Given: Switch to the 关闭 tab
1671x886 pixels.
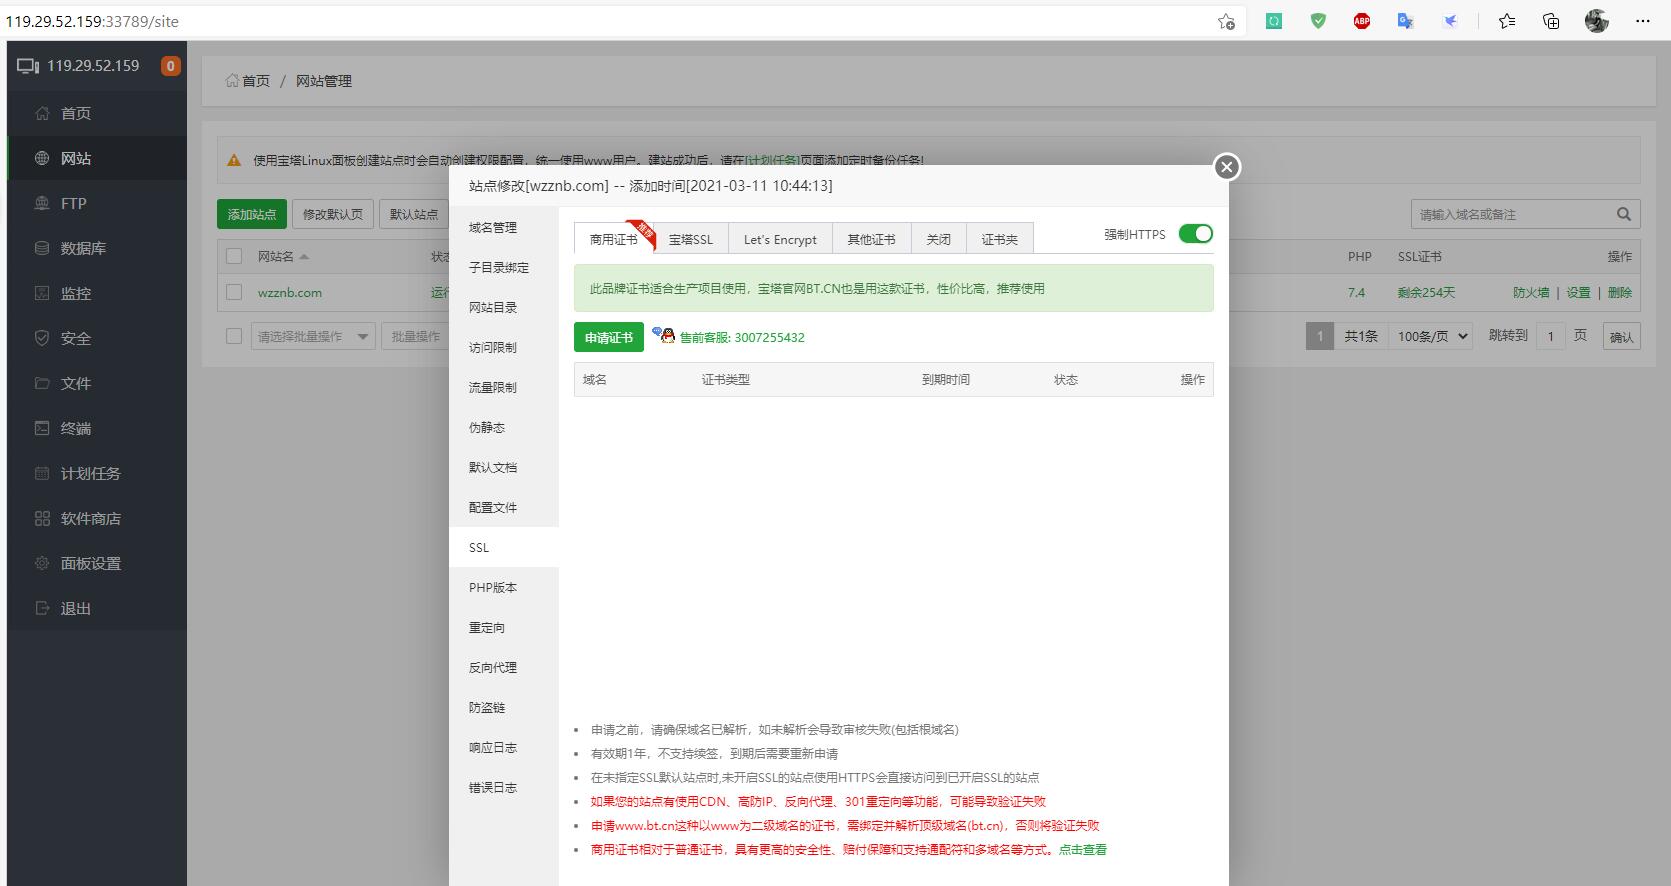Looking at the screenshot, I should pos(938,239).
